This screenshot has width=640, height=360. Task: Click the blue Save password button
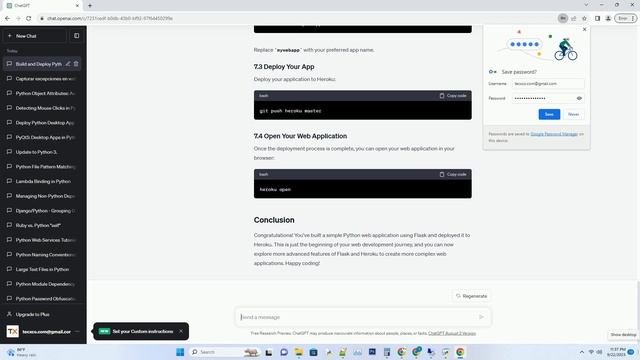pyautogui.click(x=549, y=114)
